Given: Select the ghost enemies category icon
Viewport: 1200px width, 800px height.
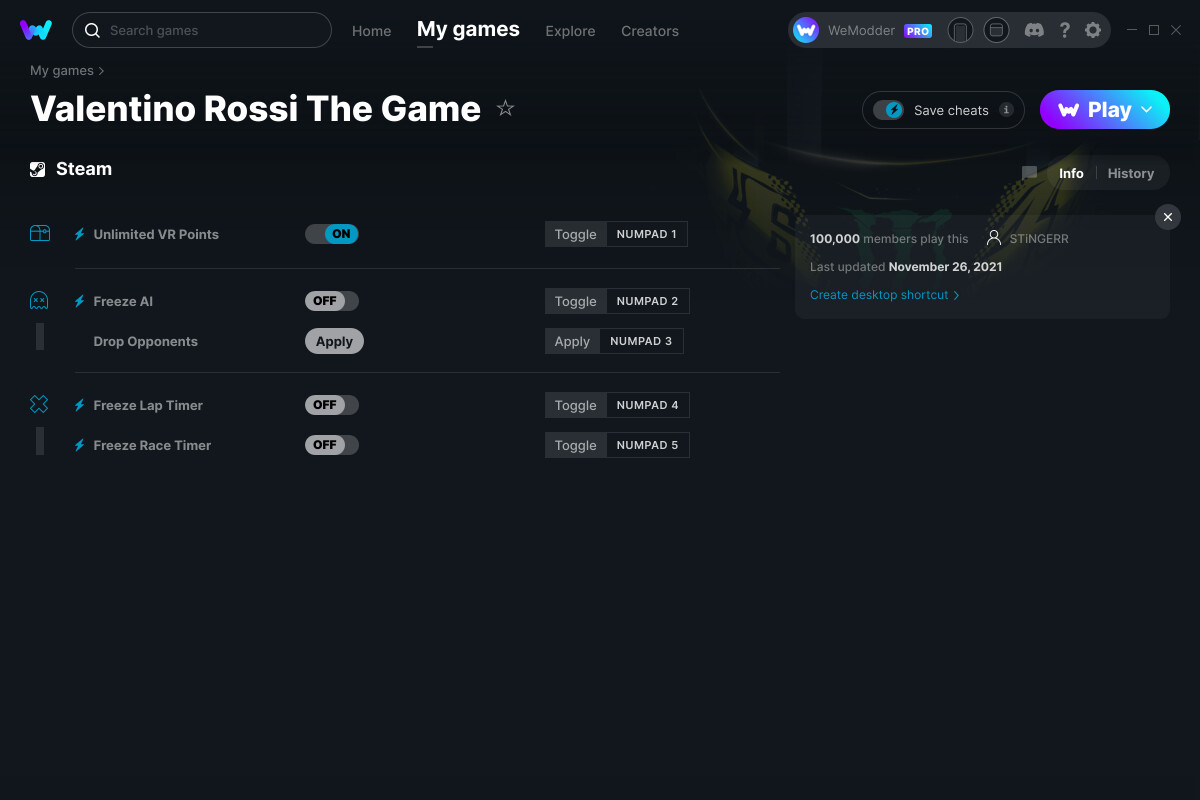Looking at the screenshot, I should [39, 300].
